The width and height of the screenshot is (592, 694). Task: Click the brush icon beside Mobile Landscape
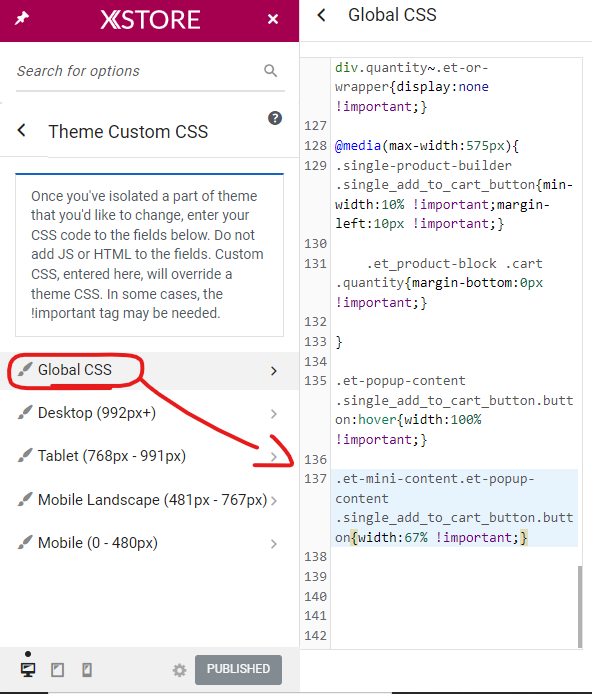click(25, 499)
